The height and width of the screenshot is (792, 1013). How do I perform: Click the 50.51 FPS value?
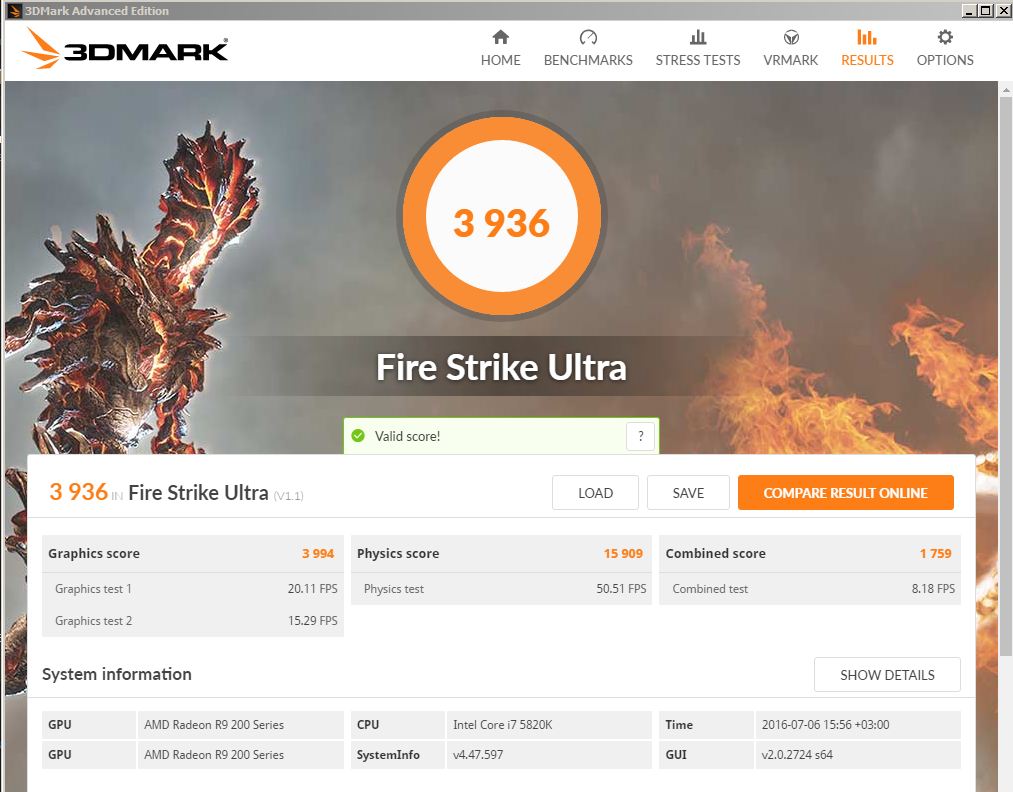click(x=621, y=589)
